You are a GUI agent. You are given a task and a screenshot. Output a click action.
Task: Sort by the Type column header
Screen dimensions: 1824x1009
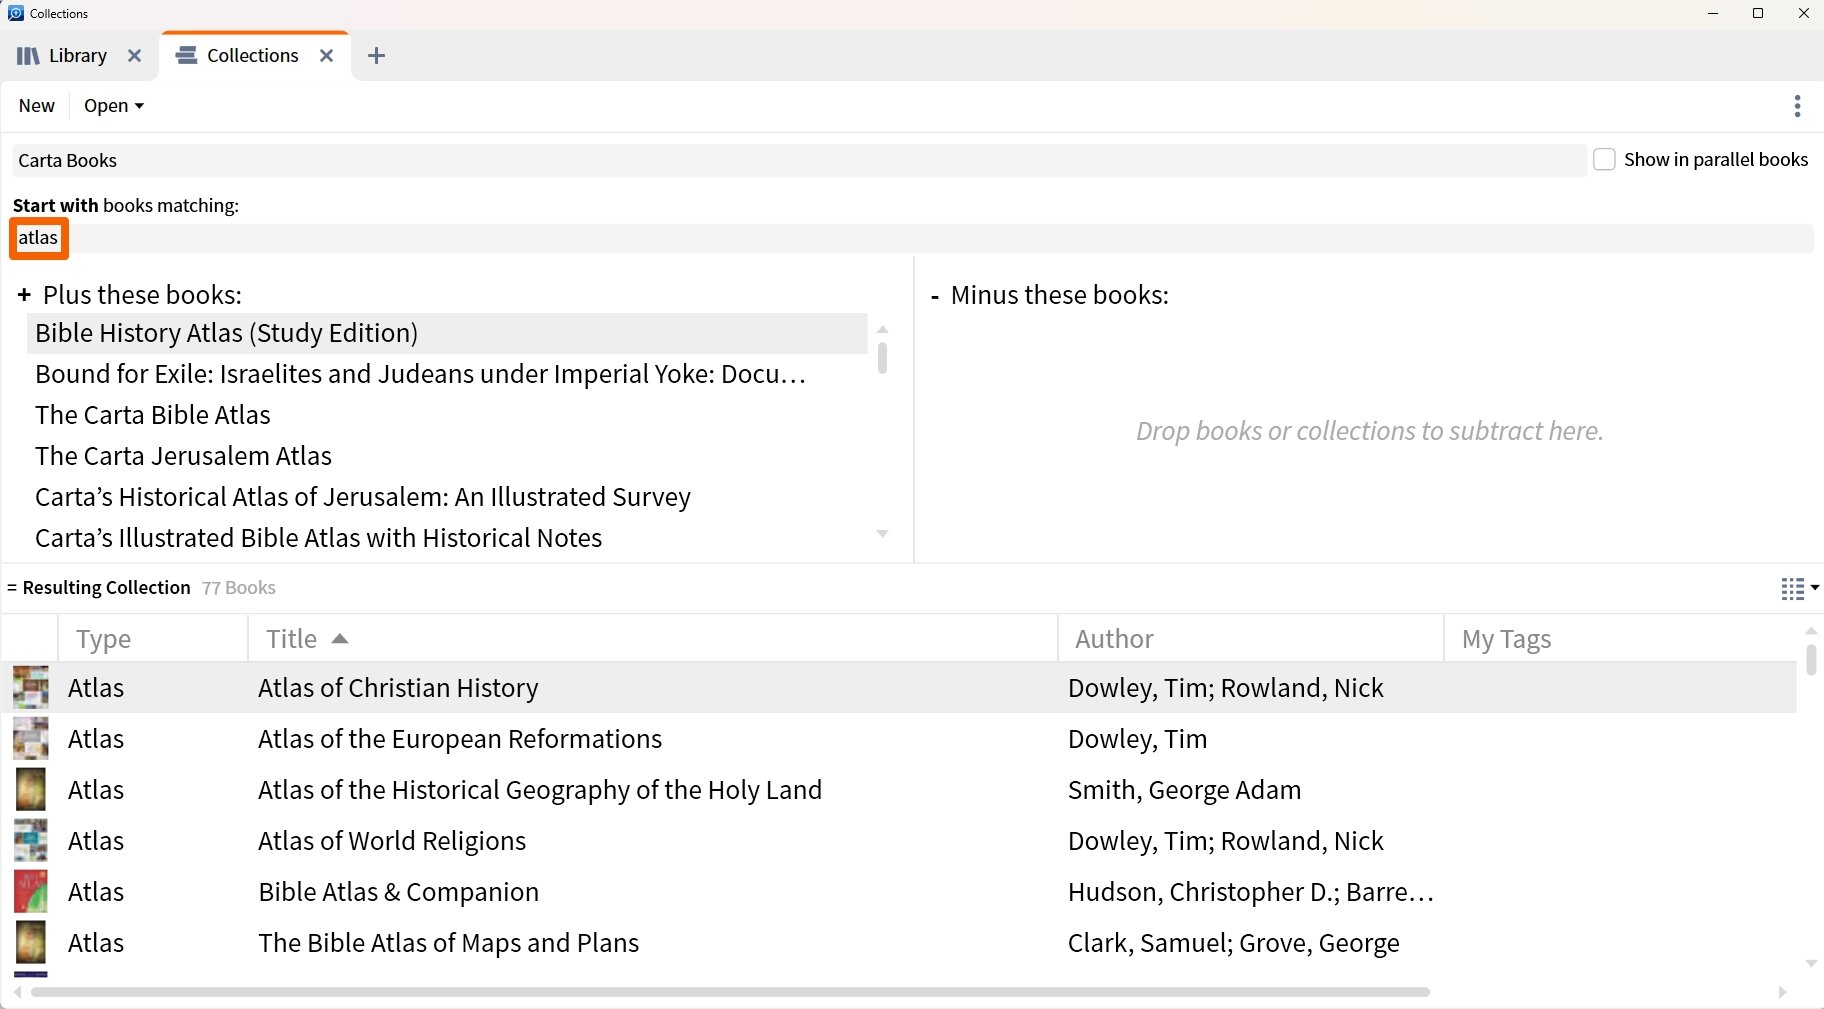153,639
